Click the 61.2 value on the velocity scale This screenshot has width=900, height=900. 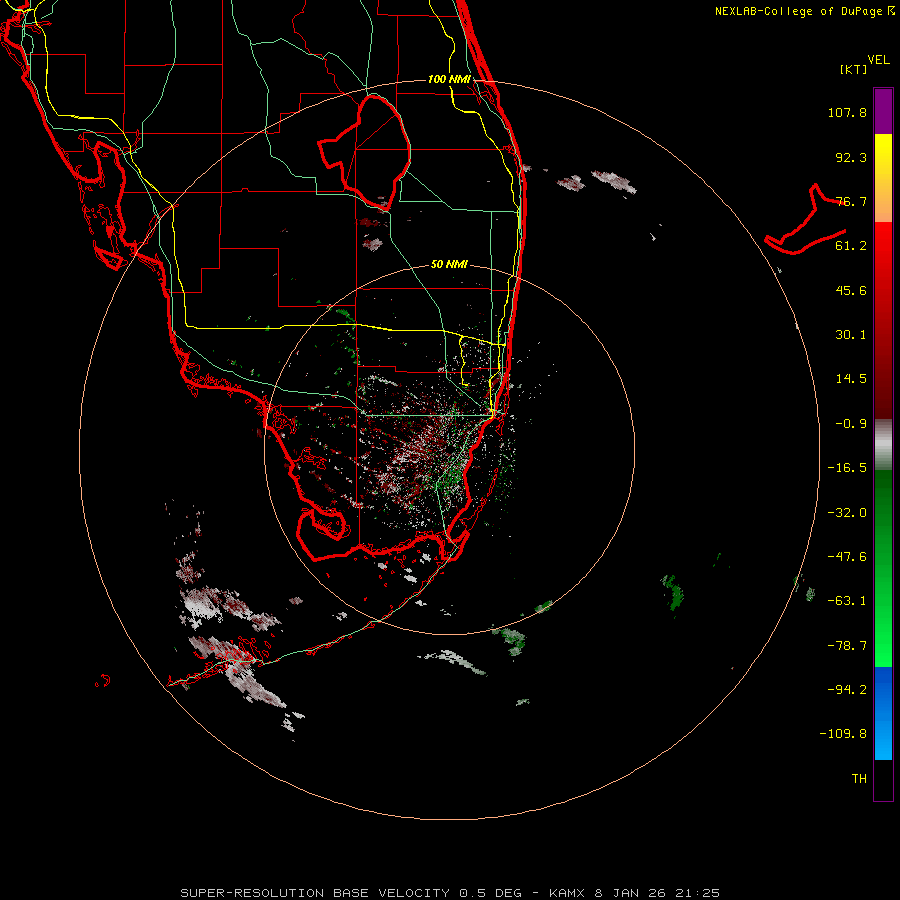(x=851, y=246)
